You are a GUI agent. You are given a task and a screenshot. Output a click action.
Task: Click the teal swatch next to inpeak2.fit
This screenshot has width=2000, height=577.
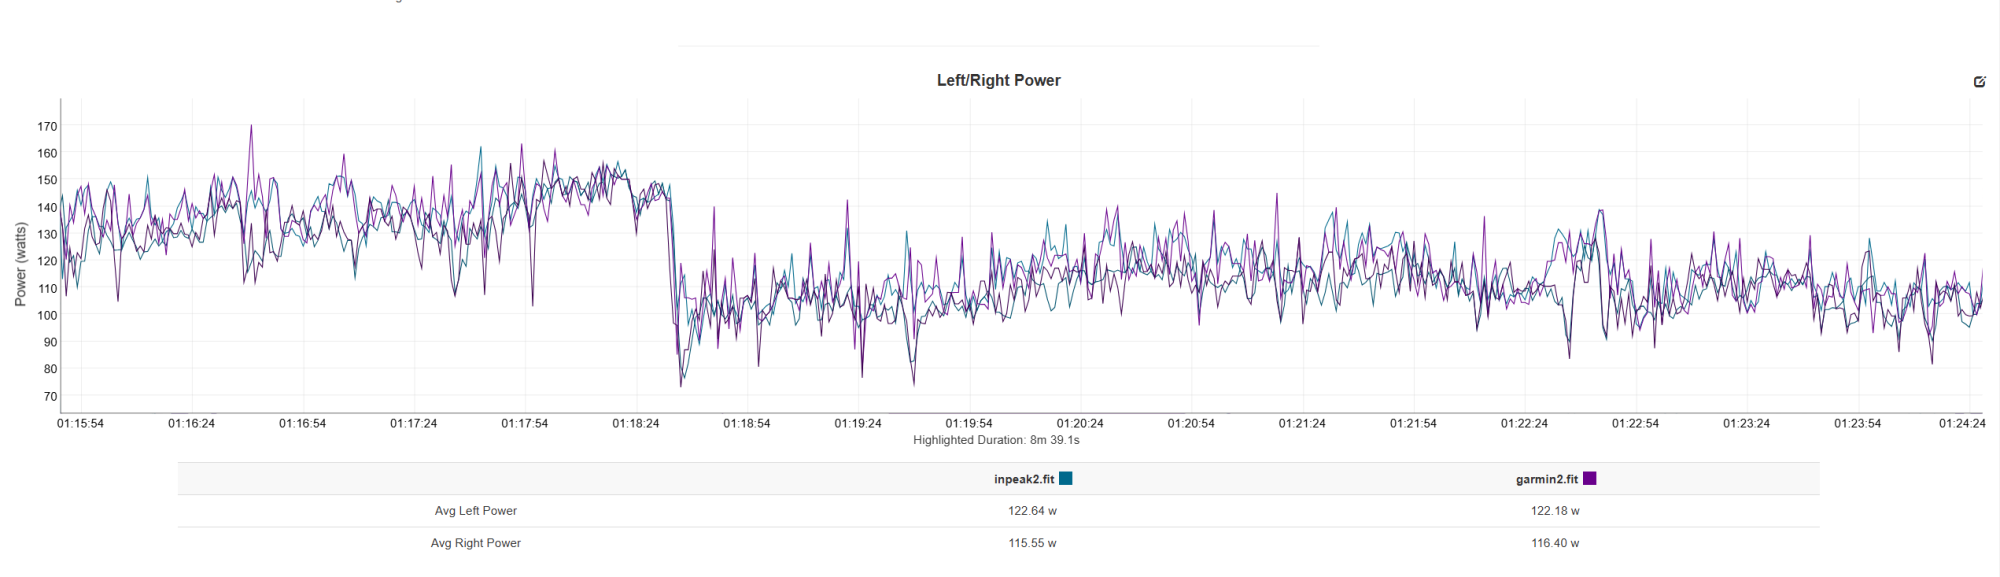1065,478
